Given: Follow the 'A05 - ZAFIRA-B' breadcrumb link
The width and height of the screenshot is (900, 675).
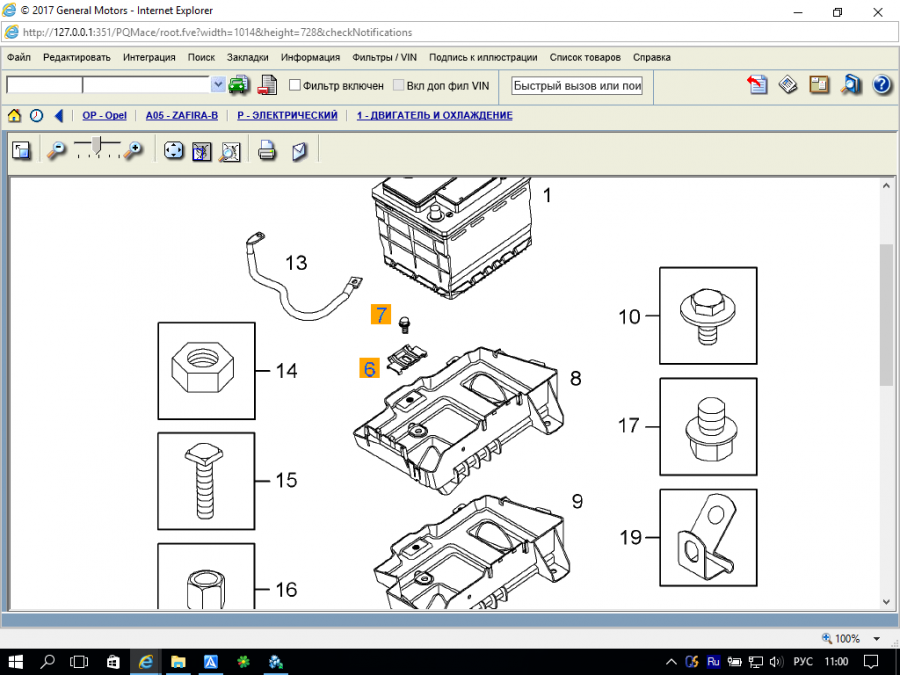Looking at the screenshot, I should tap(181, 116).
